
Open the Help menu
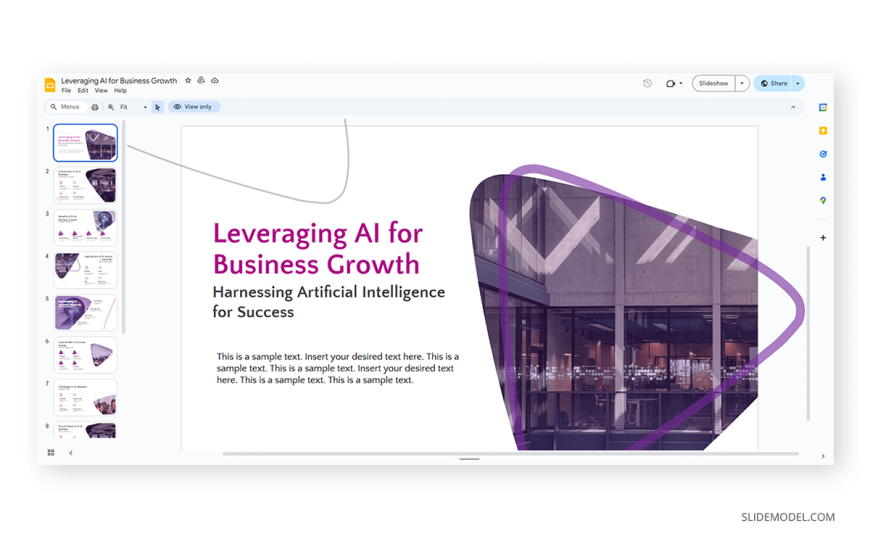tap(120, 91)
